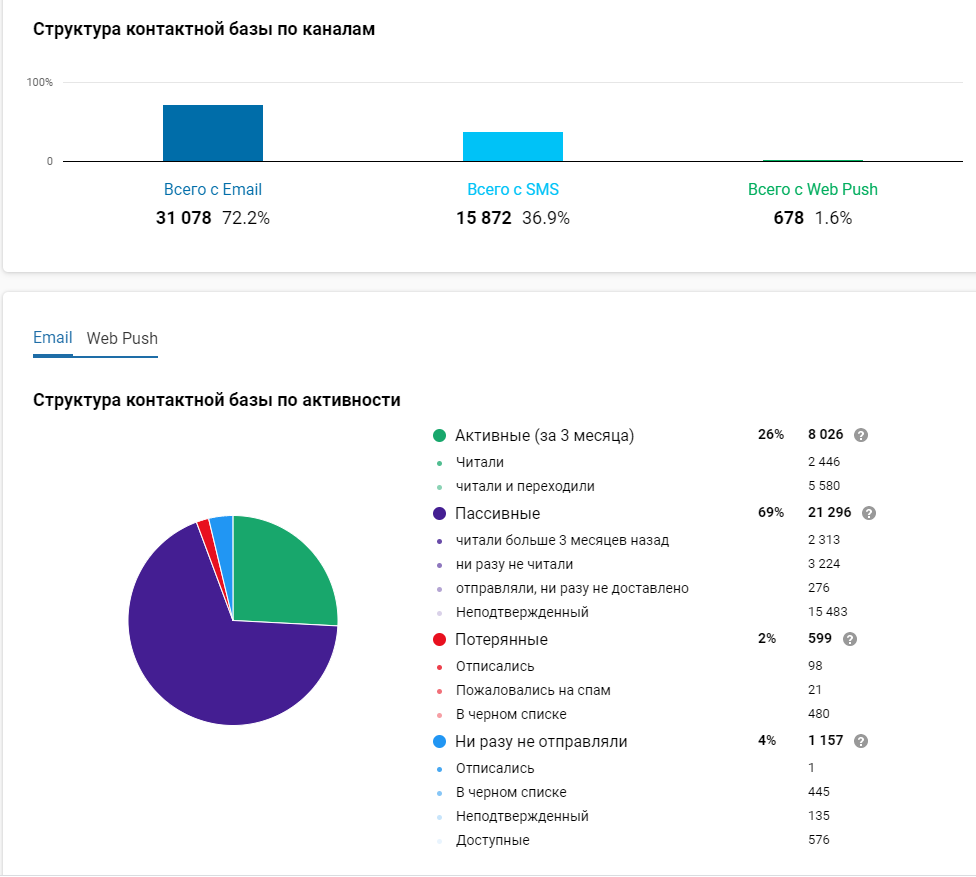Viewport: 976px width, 877px height.
Task: Click green legend dot for Активные
Action: coord(439,436)
